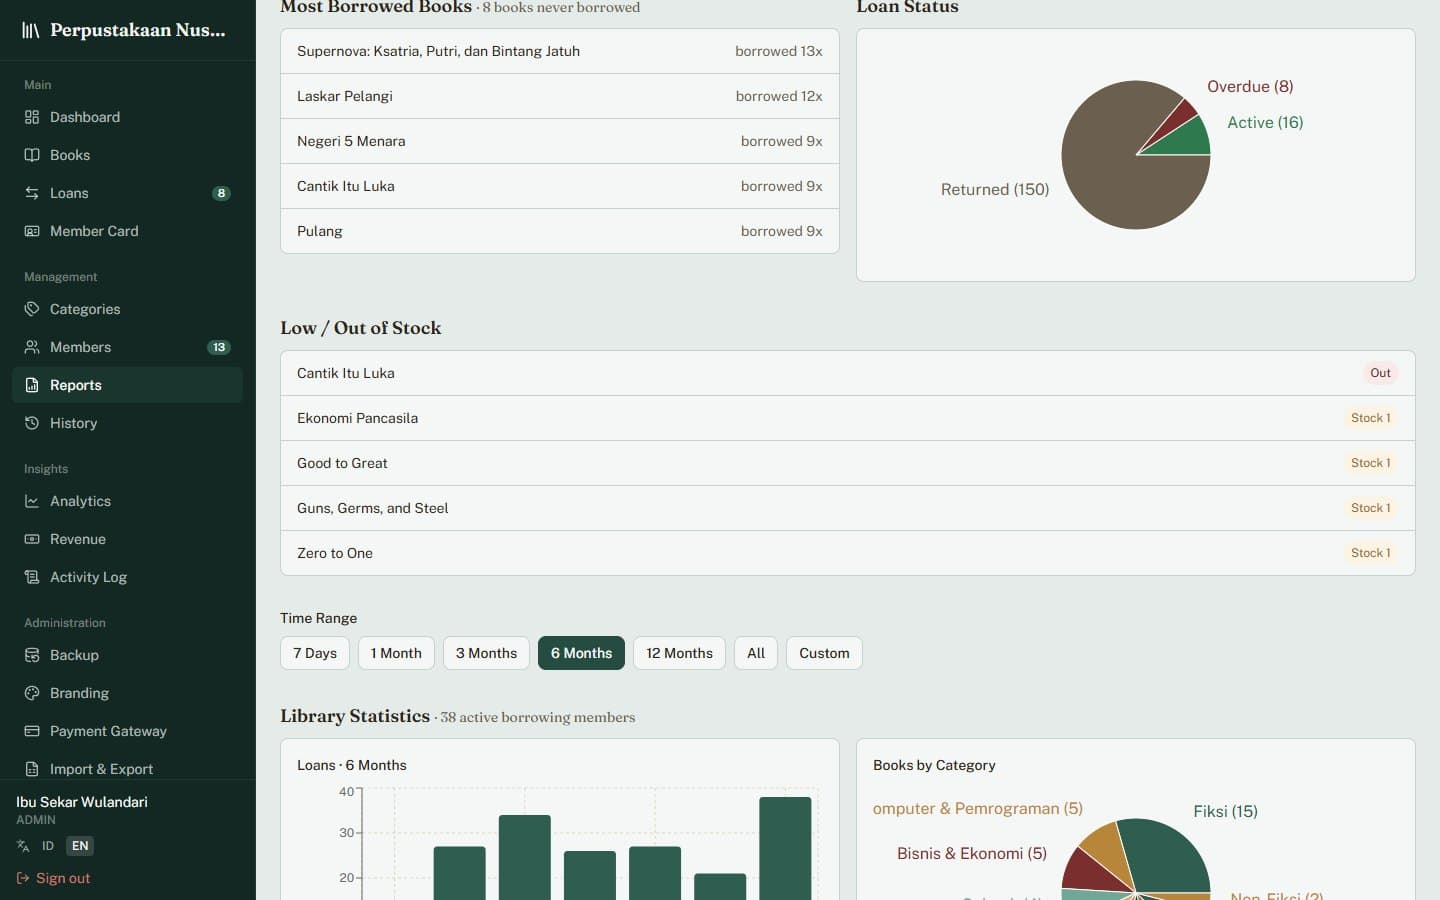Click the Members people icon
The image size is (1440, 900).
pos(32,347)
